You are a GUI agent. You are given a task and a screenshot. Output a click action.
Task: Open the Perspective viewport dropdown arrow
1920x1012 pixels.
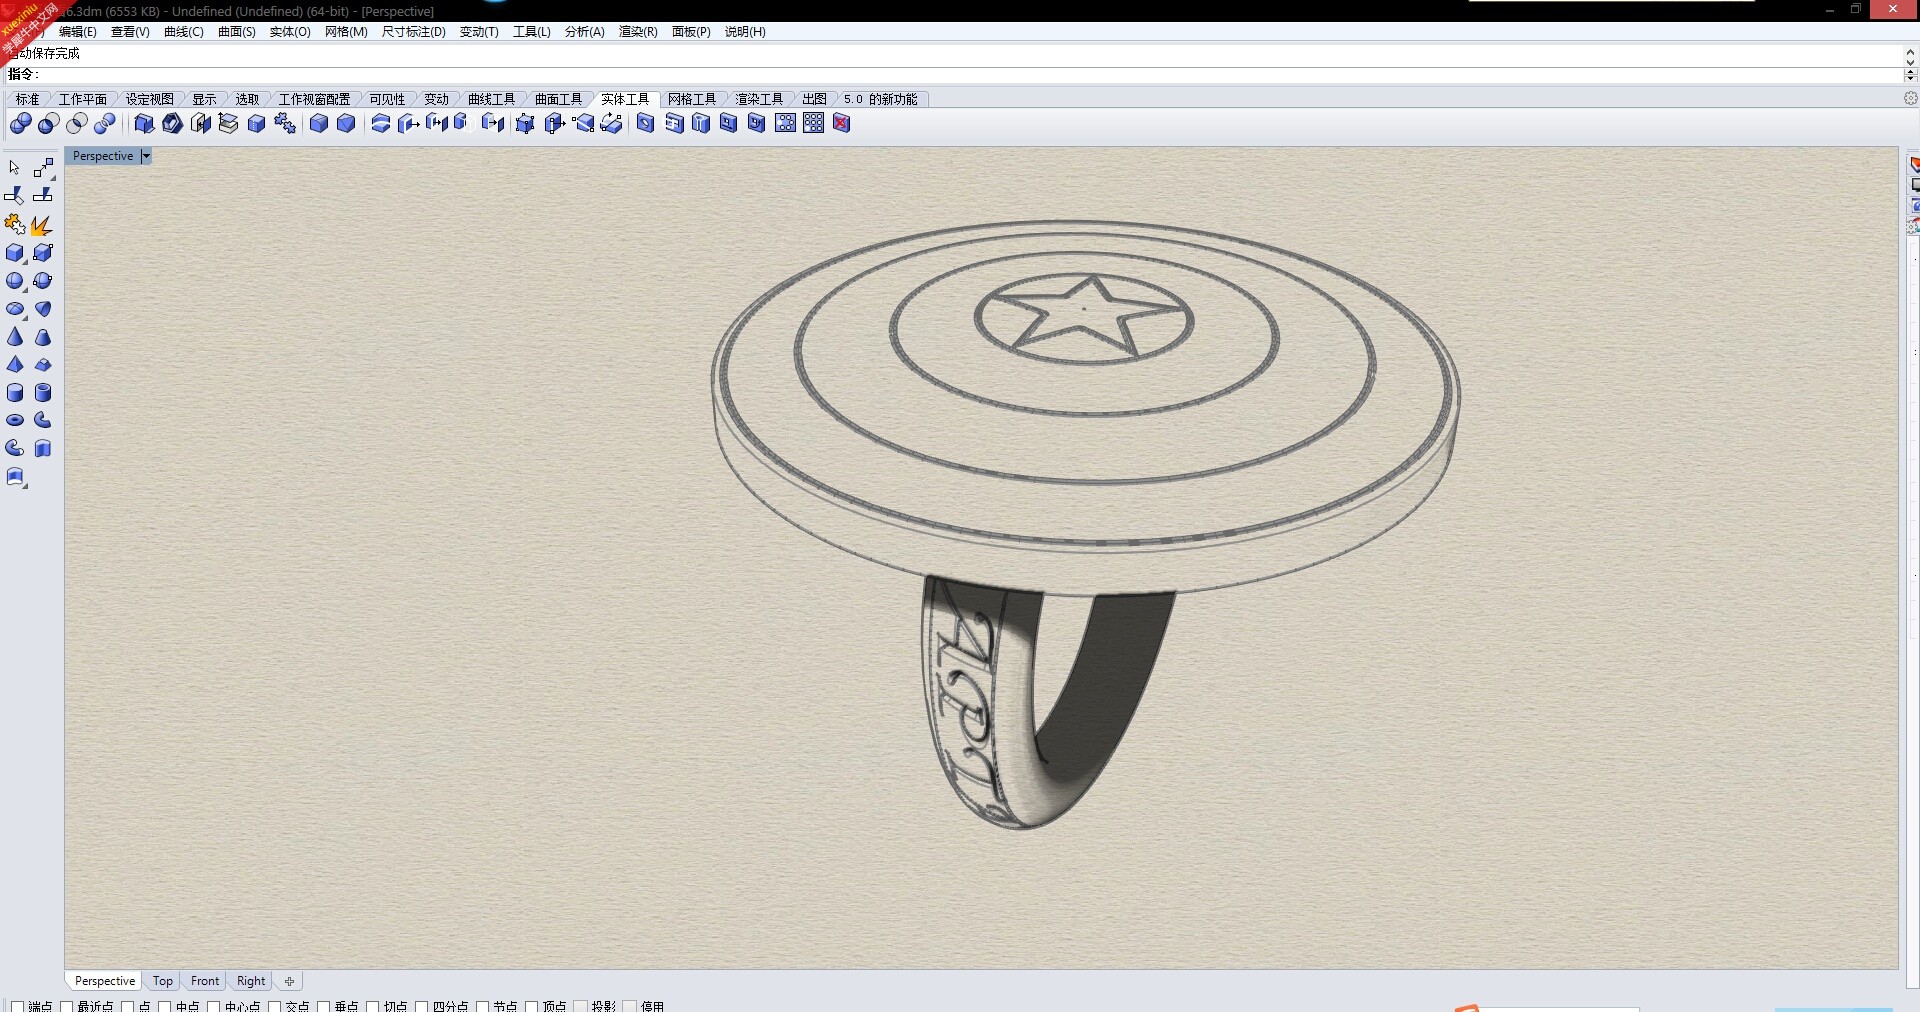click(x=146, y=156)
